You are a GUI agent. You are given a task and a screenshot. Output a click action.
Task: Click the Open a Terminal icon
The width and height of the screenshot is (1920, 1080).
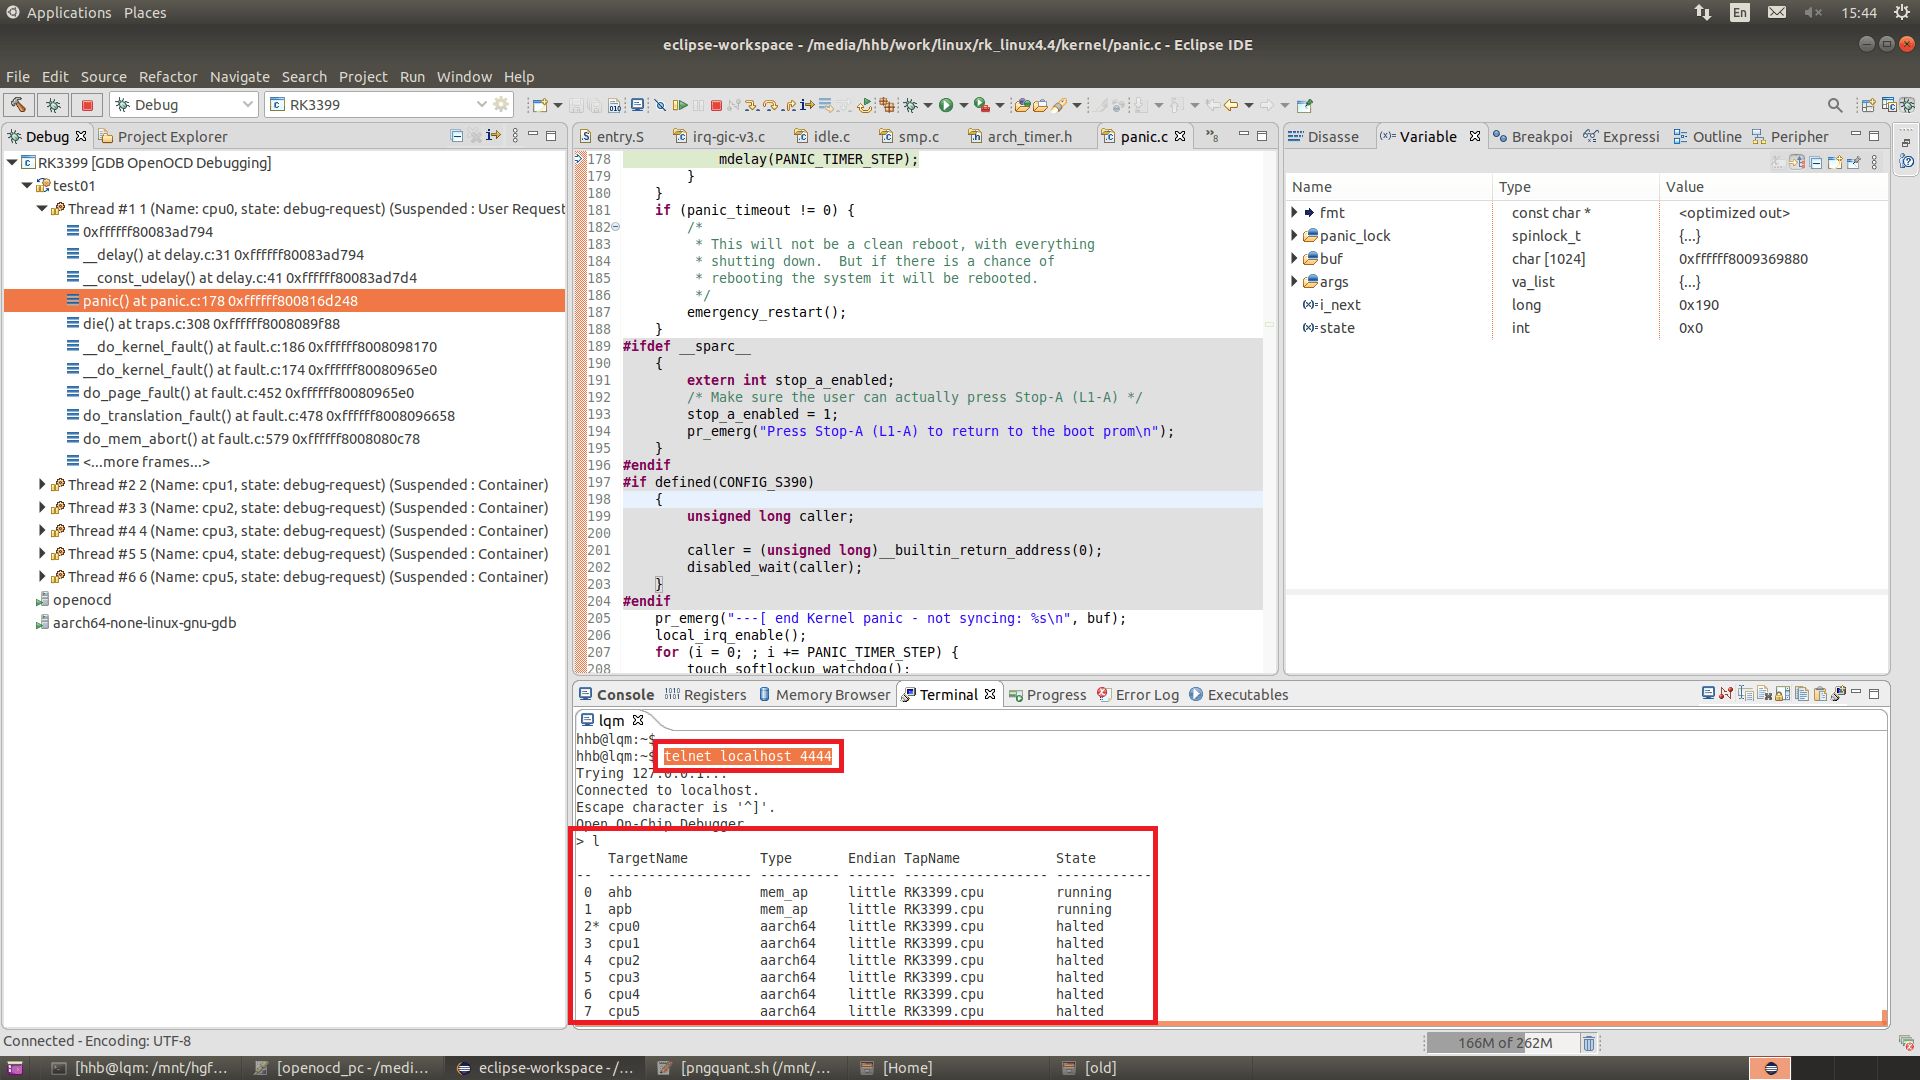(x=1709, y=694)
